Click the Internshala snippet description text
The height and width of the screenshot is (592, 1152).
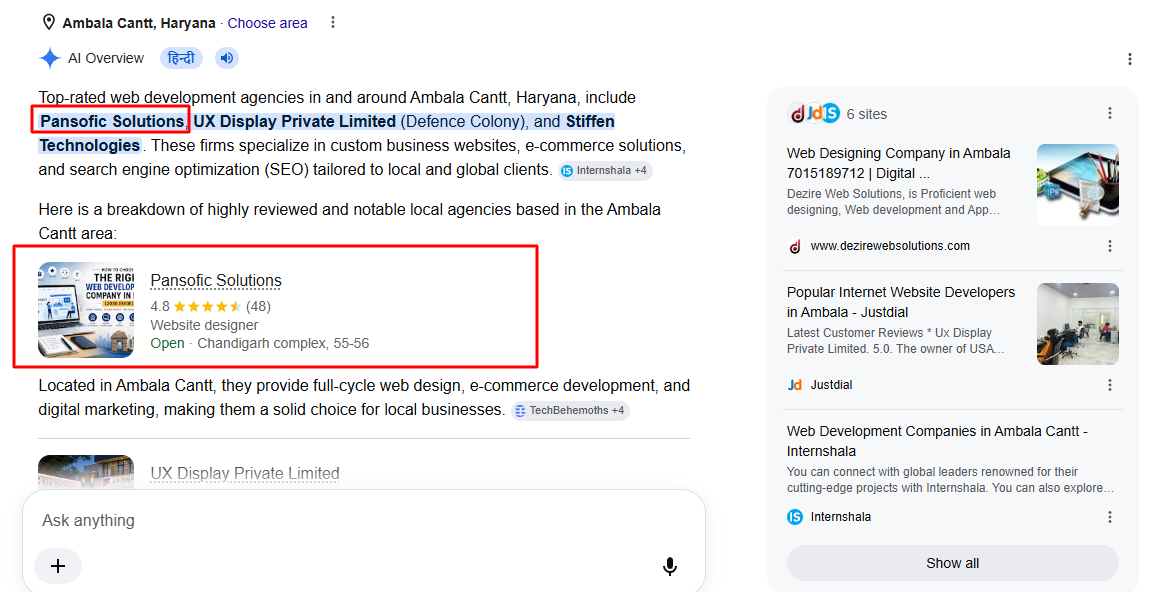pyautogui.click(x=951, y=480)
